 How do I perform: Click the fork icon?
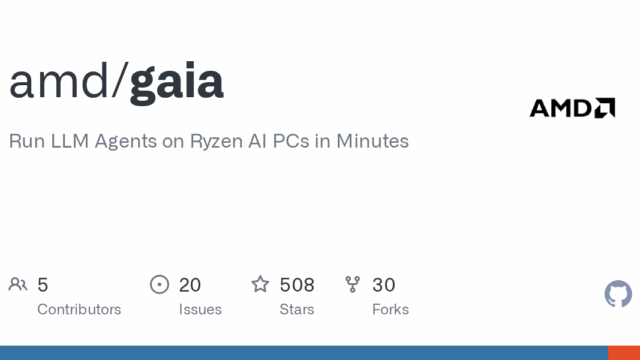pos(352,284)
